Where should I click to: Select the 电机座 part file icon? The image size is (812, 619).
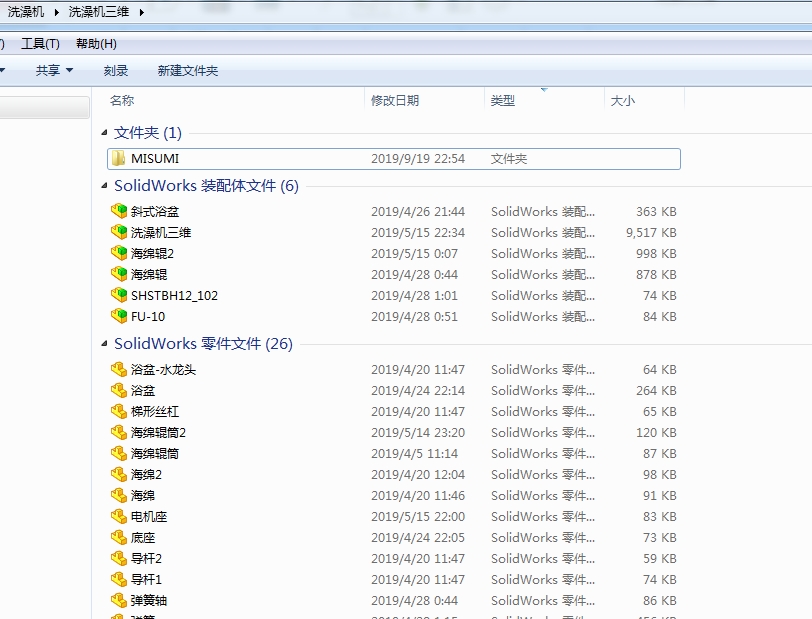coord(119,516)
